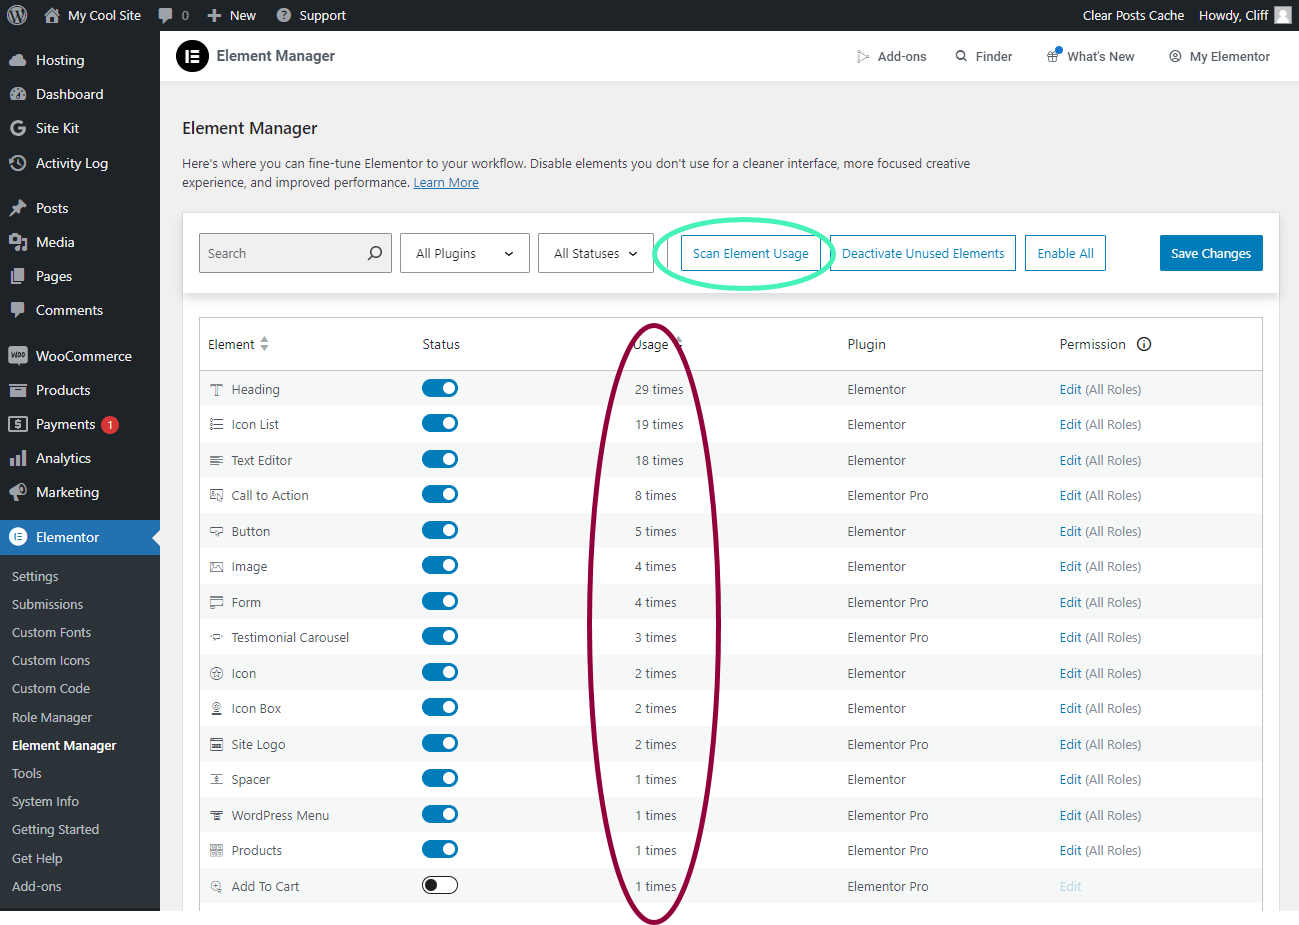
Task: Open the Add-ons link in the top bar
Action: click(891, 56)
